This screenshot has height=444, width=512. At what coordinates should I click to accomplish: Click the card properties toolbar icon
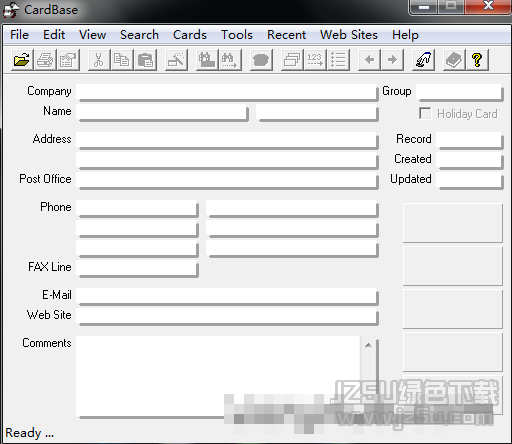68,60
